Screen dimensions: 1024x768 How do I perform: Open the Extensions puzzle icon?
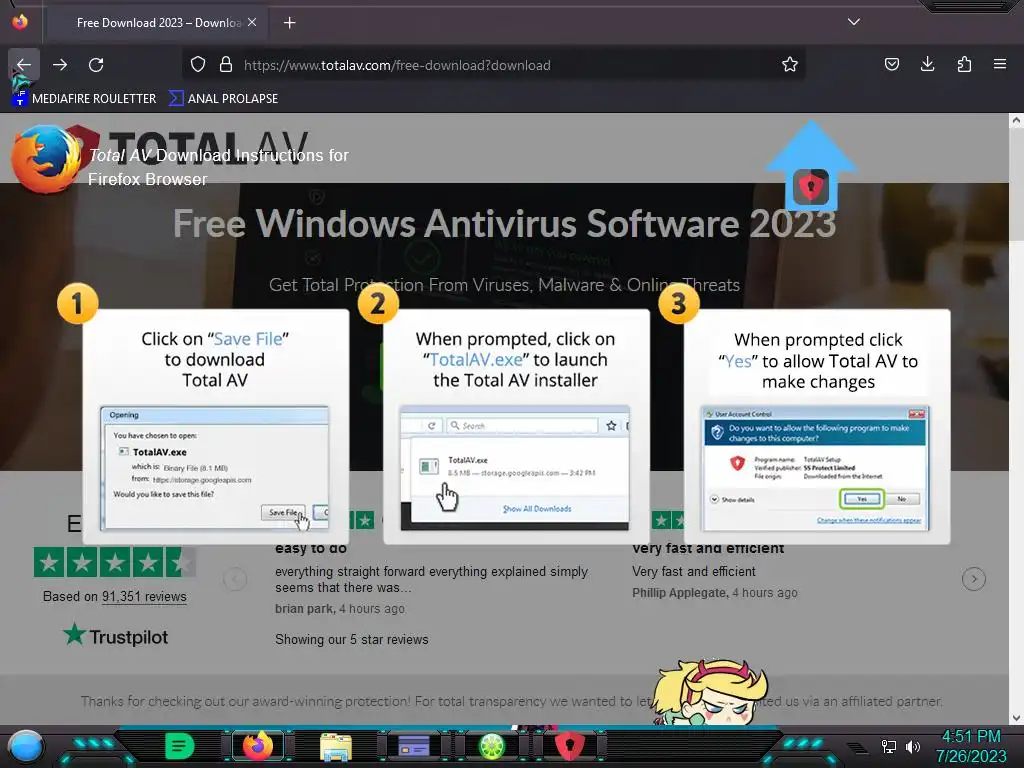(964, 64)
